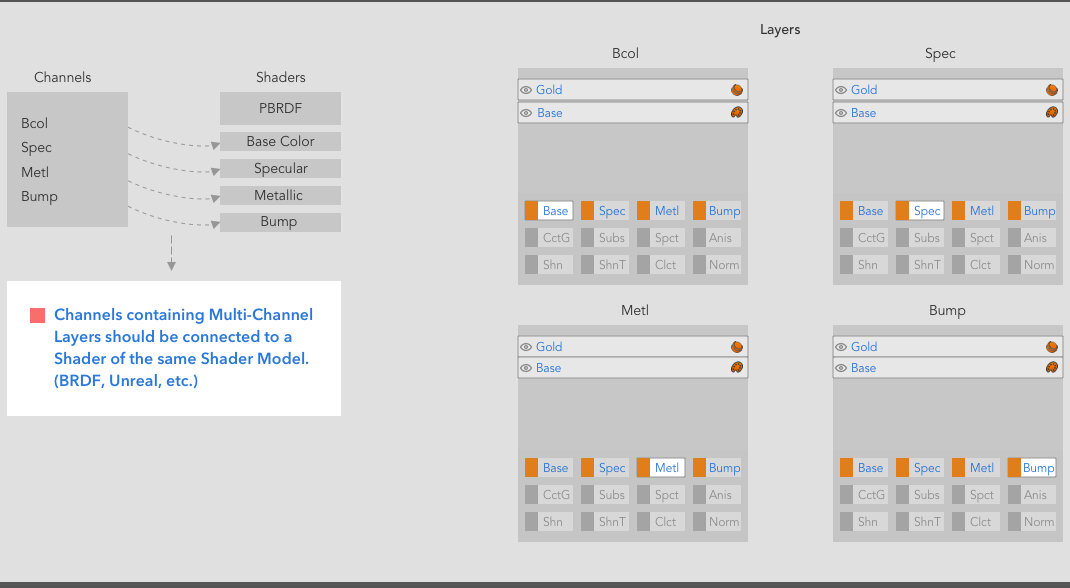Click the paint icon on Gold layer in Metl

tap(736, 346)
